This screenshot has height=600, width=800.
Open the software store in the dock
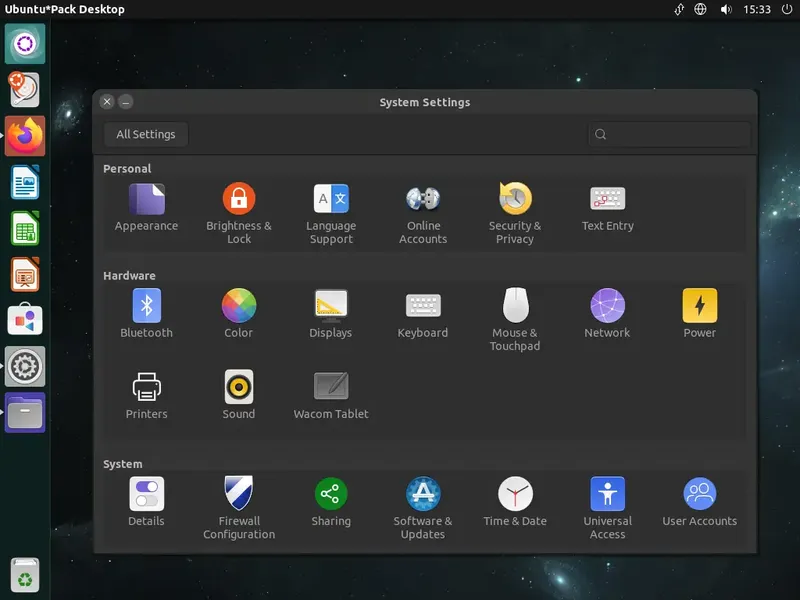coord(25,320)
